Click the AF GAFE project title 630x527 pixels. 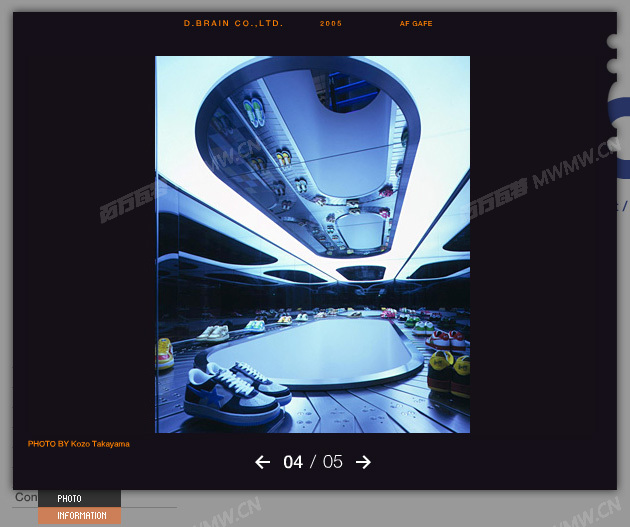tap(416, 24)
